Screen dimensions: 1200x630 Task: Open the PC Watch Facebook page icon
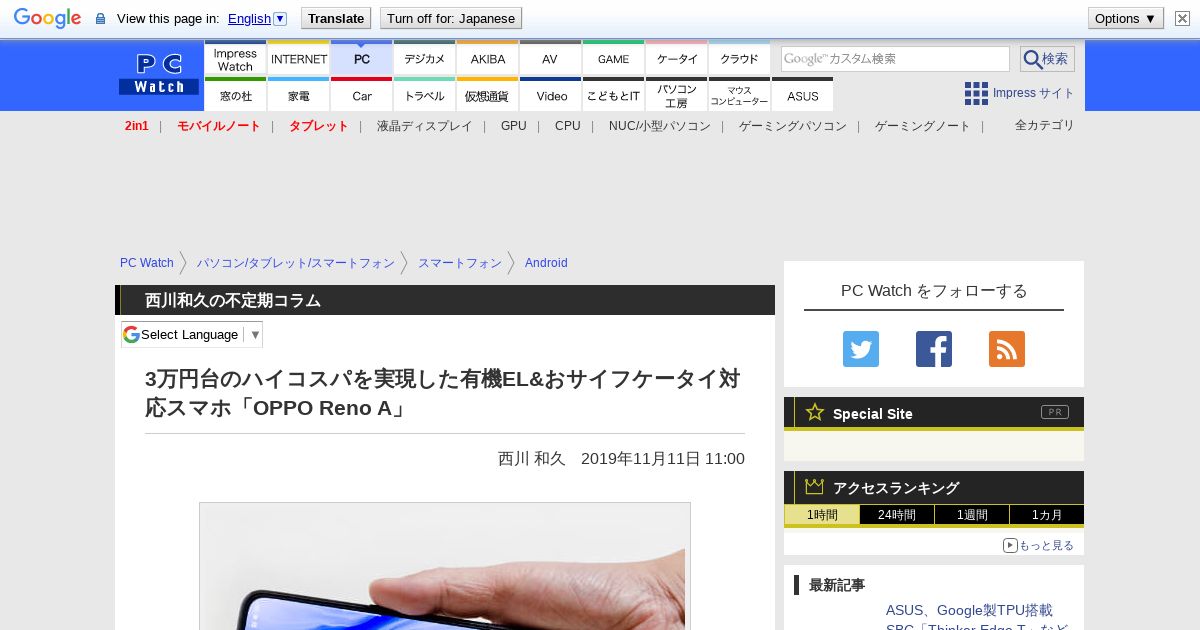point(934,349)
